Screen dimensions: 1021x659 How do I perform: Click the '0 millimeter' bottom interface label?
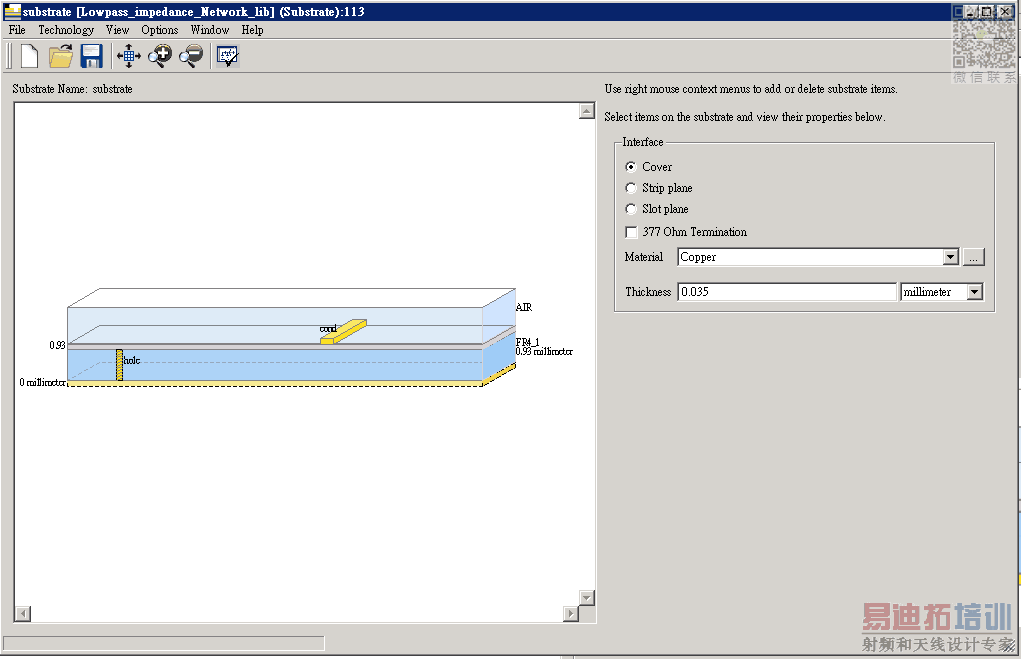pyautogui.click(x=42, y=382)
